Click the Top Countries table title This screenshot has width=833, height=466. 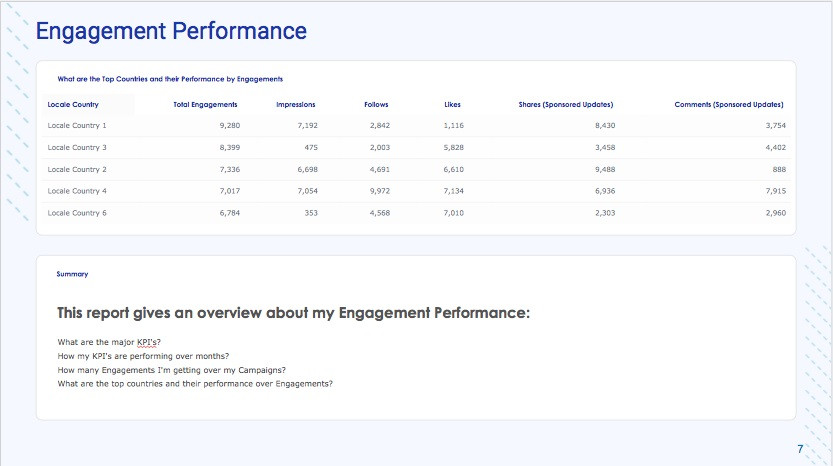(x=170, y=79)
